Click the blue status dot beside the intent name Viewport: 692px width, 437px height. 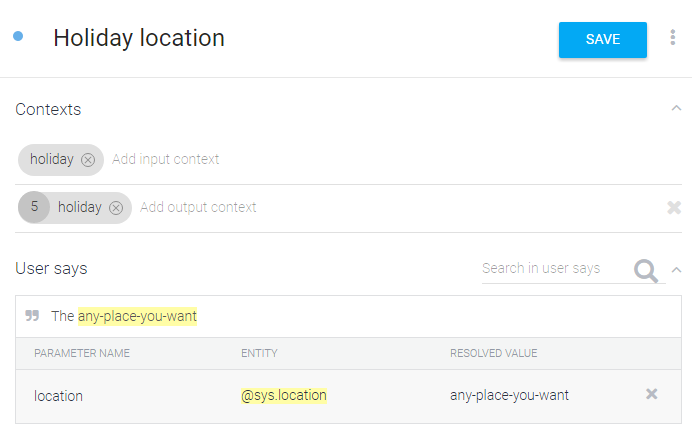pos(18,37)
